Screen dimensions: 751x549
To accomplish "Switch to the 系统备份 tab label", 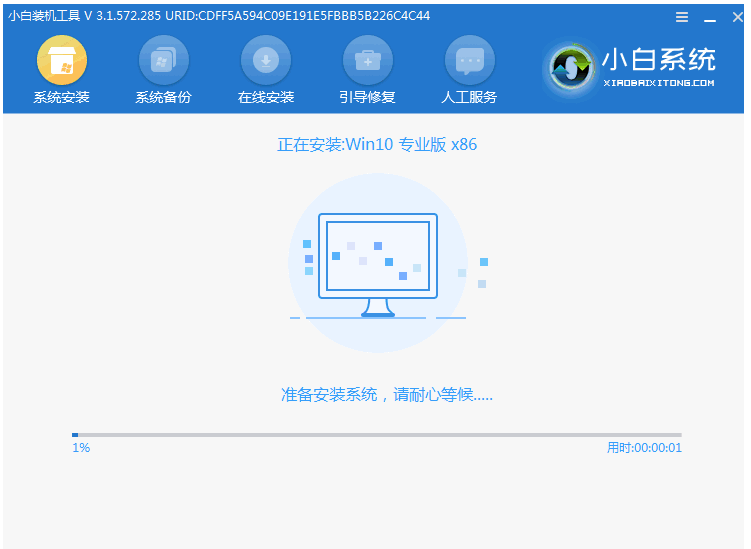I will [x=163, y=97].
